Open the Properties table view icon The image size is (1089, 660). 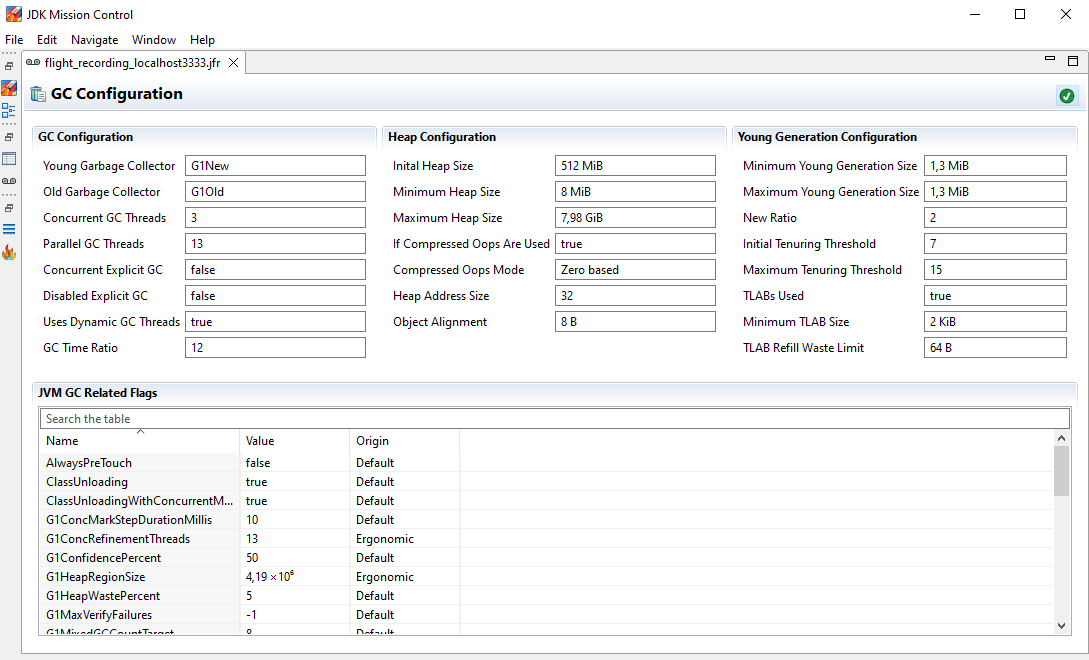[x=9, y=159]
